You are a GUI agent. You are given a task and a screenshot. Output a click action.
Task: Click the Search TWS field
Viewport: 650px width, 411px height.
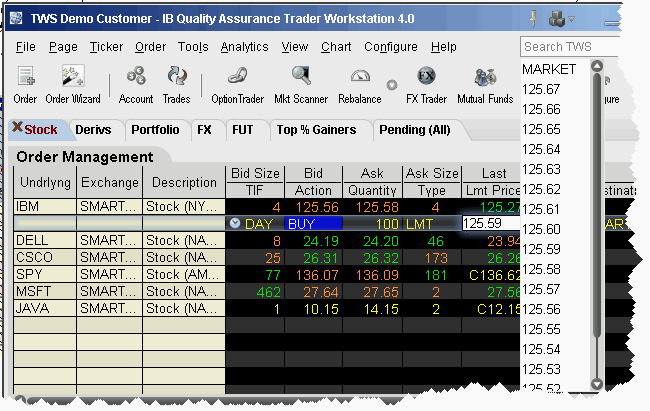570,46
